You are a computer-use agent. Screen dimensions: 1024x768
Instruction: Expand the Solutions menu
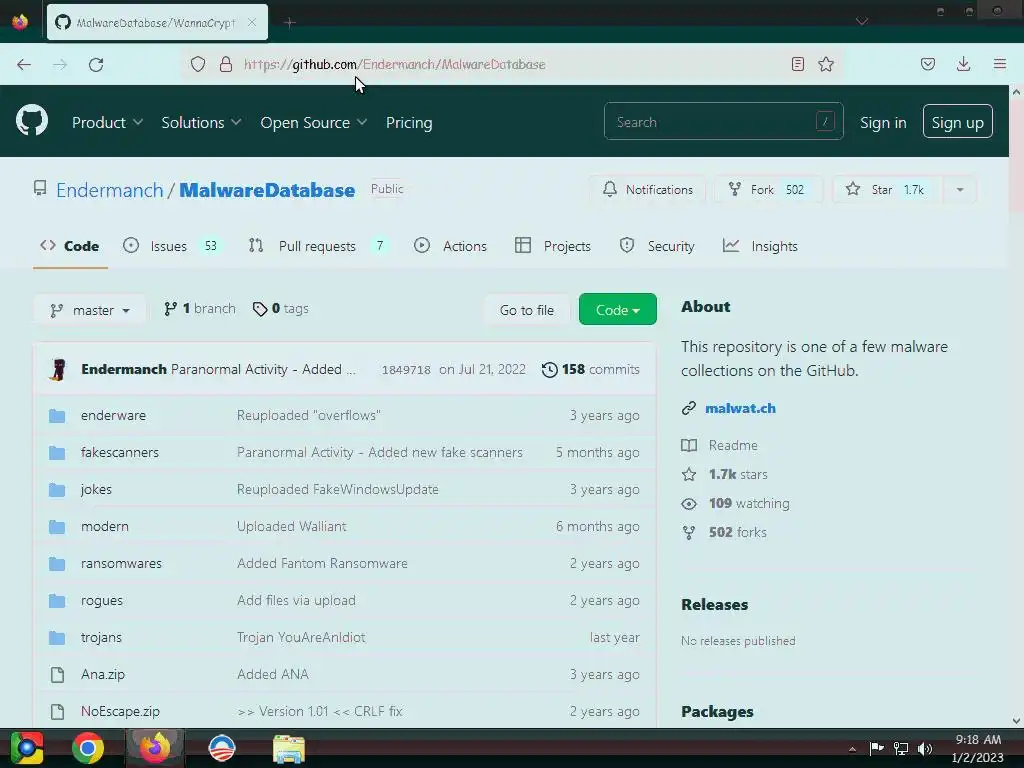tap(201, 123)
